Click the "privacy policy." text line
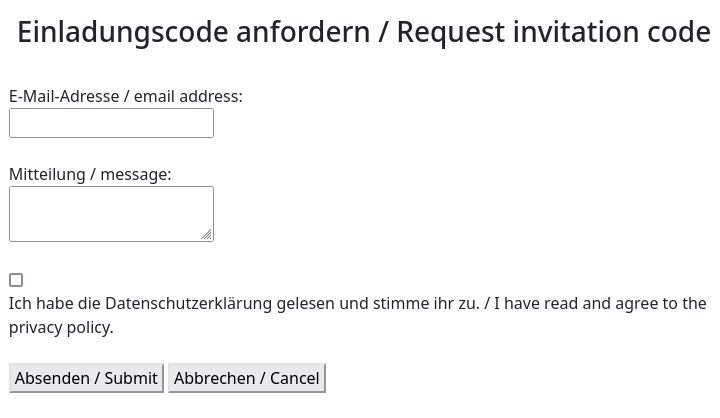 click(61, 327)
